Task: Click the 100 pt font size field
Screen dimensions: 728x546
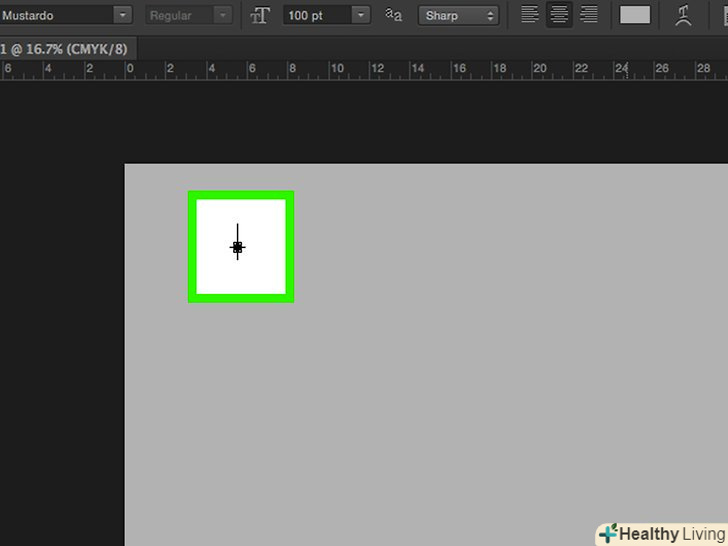Action: pyautogui.click(x=315, y=15)
